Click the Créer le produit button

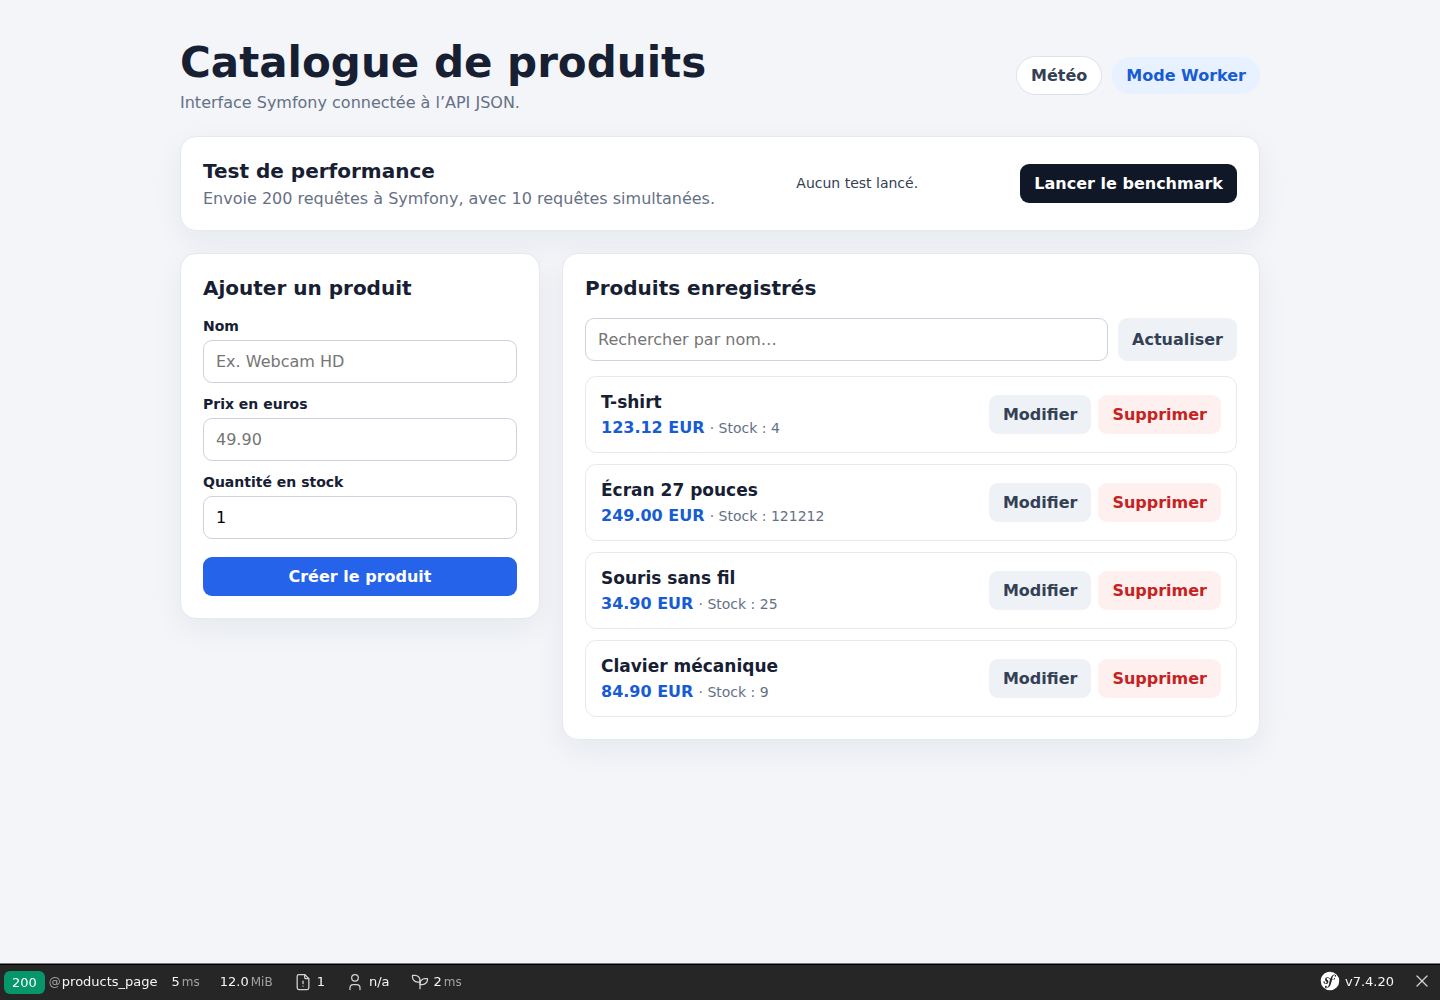coord(360,576)
